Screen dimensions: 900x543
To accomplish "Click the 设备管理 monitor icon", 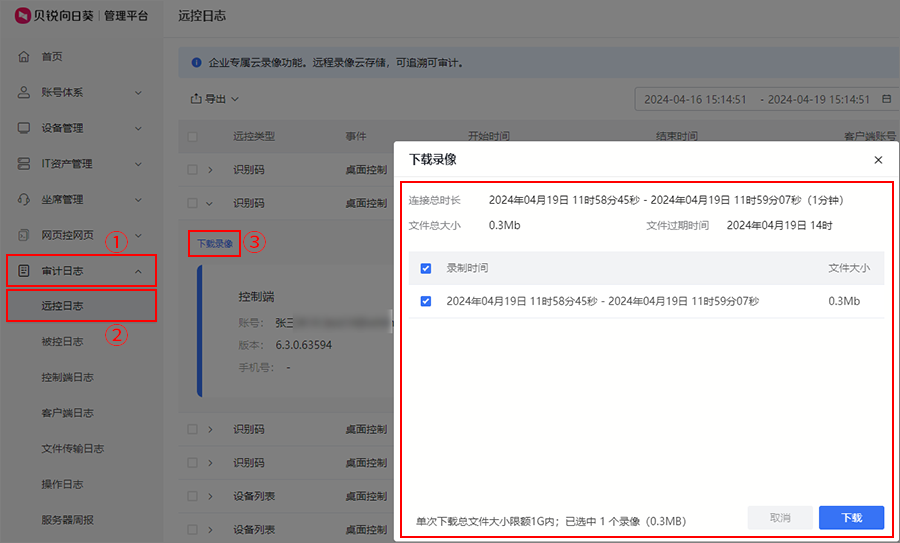I will [24, 128].
